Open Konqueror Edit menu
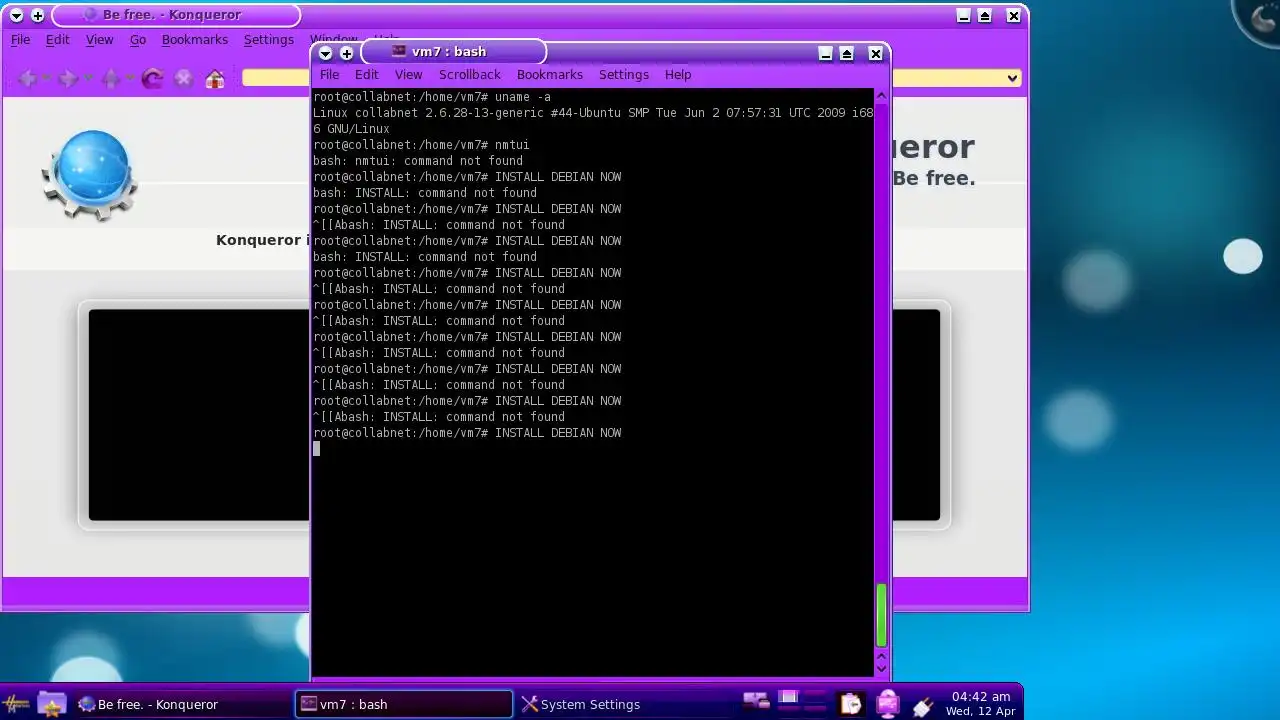Image resolution: width=1280 pixels, height=720 pixels. coord(57,40)
